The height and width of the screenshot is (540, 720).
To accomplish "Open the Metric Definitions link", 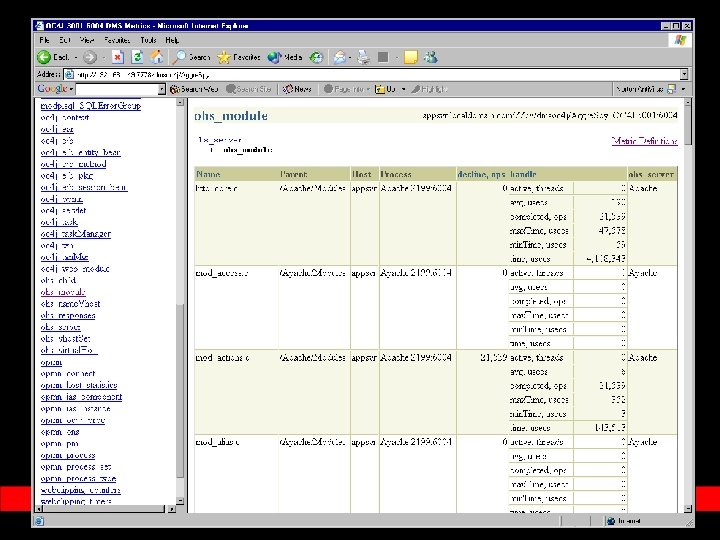I will coord(644,142).
